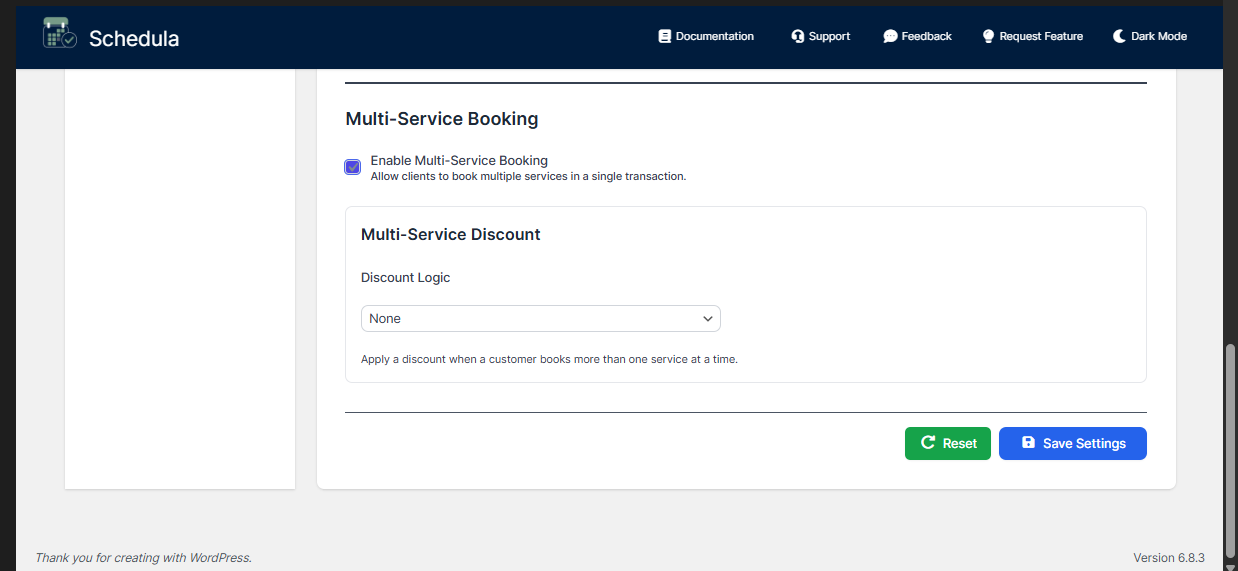
Task: Click the green Reset button
Action: pyautogui.click(x=948, y=443)
